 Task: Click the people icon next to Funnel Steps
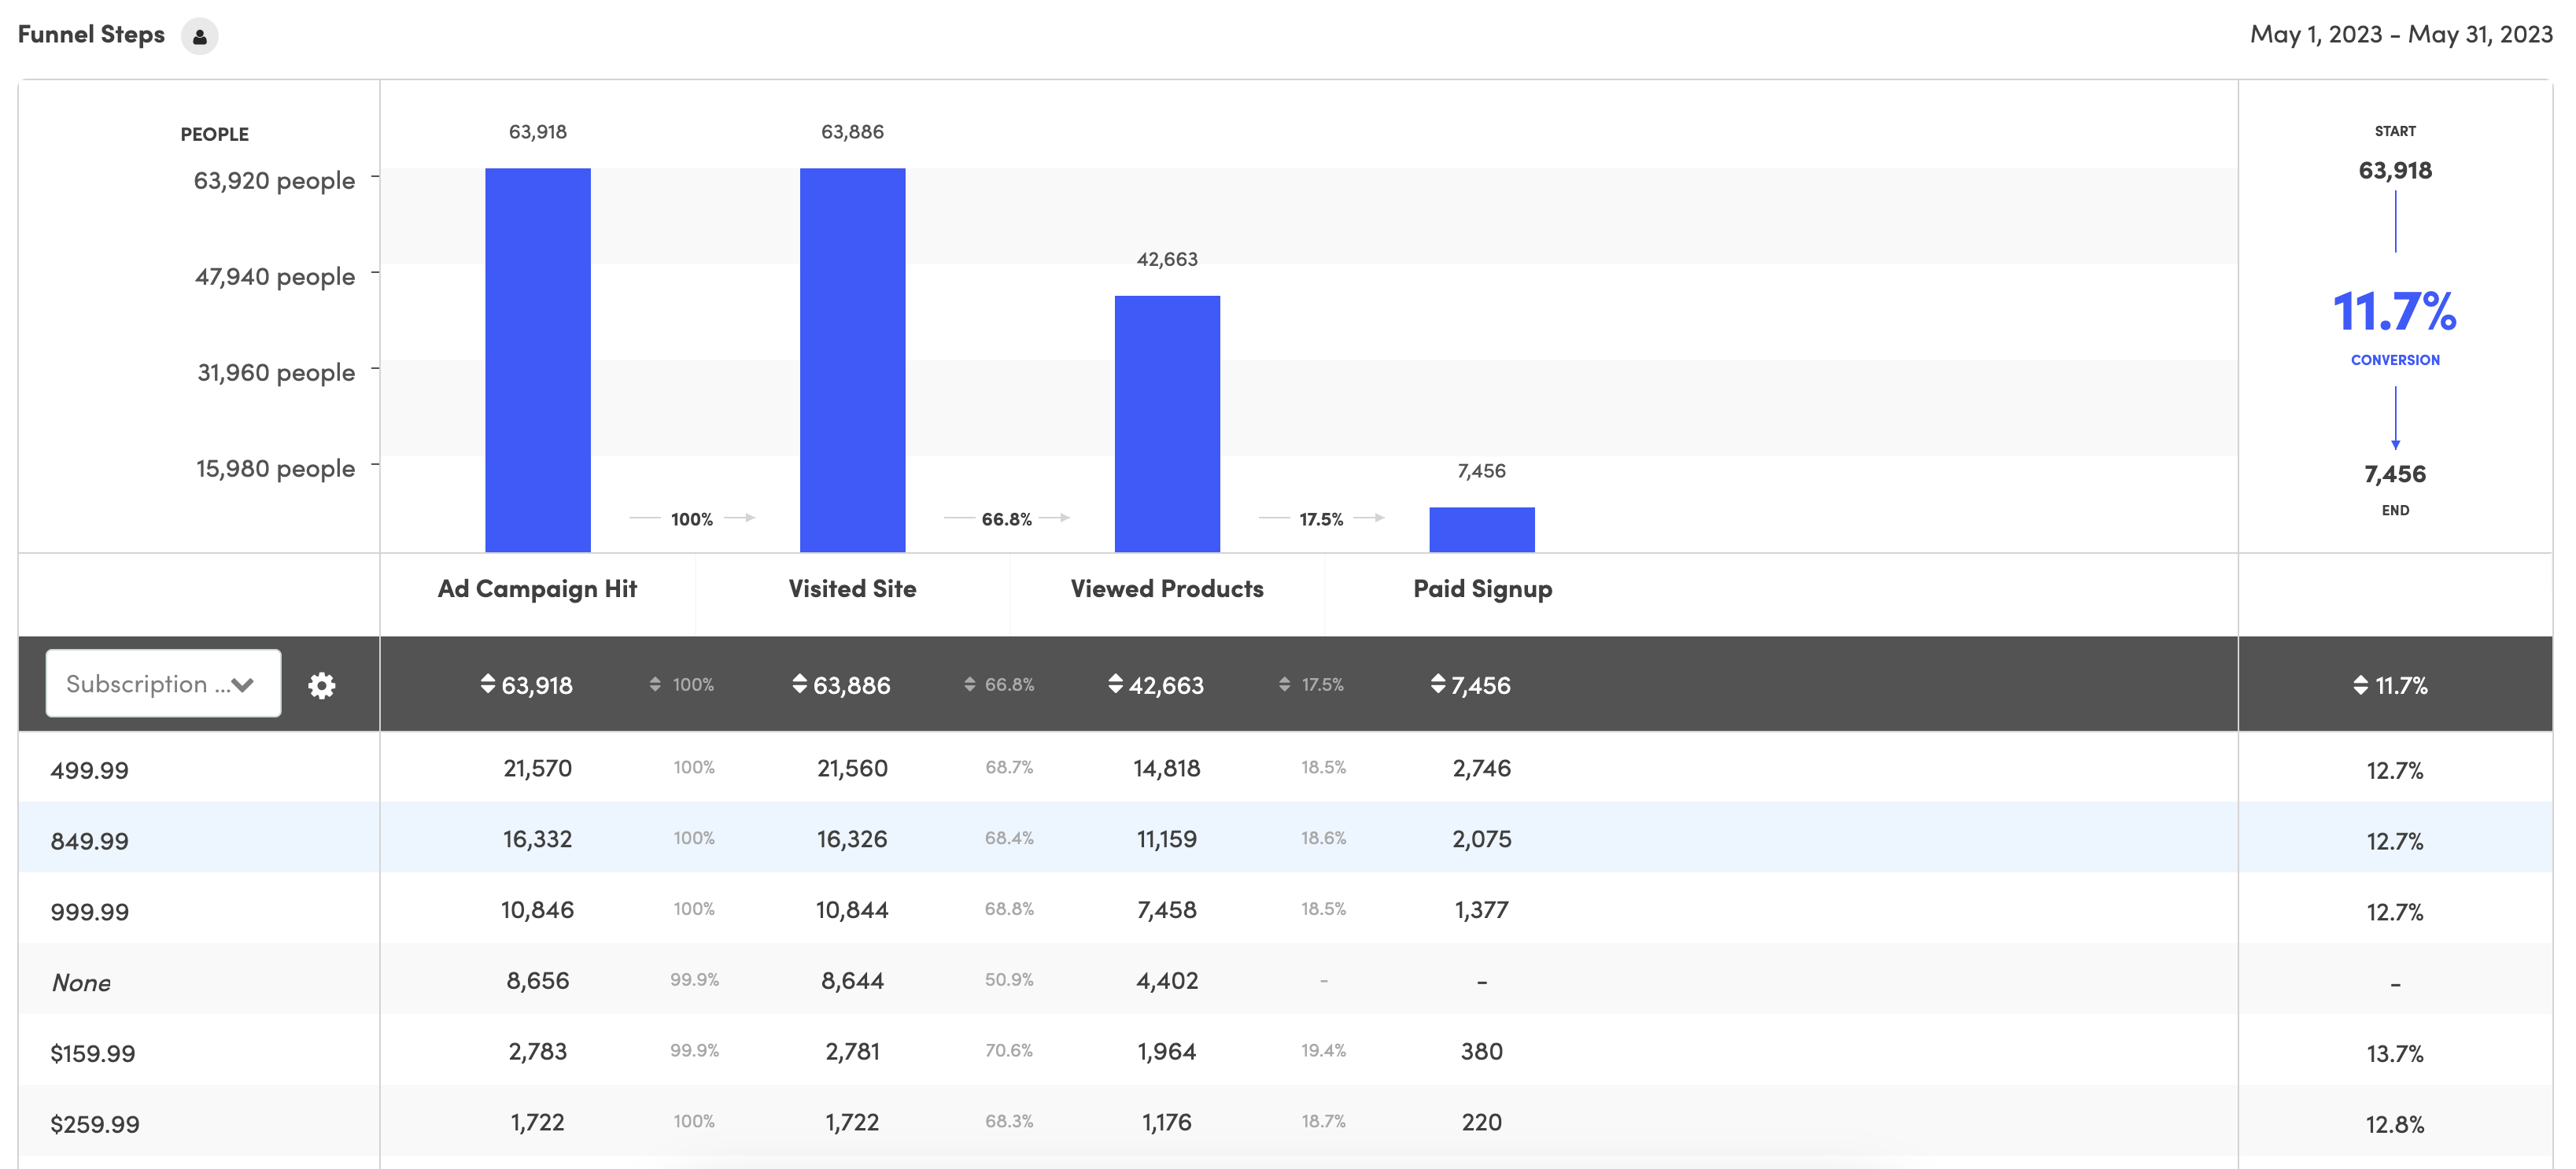pyautogui.click(x=201, y=36)
